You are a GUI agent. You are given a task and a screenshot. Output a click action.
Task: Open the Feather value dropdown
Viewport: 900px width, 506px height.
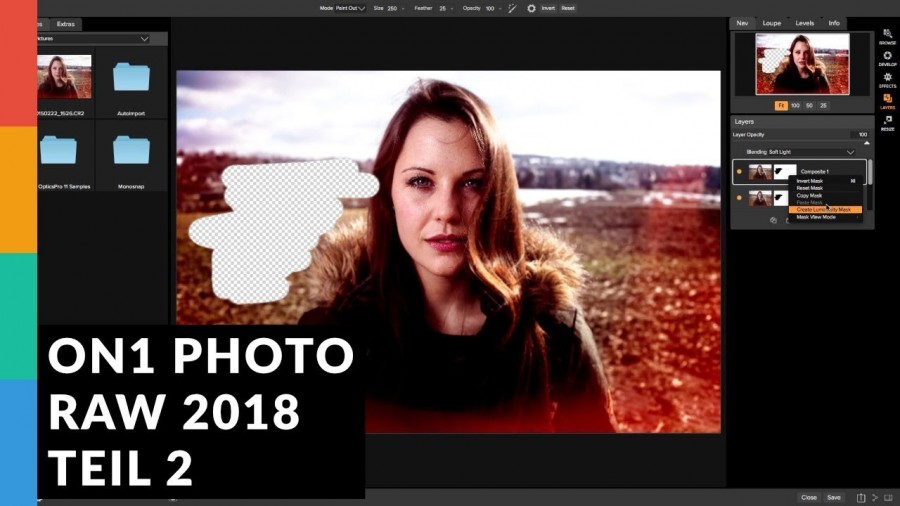tap(452, 9)
